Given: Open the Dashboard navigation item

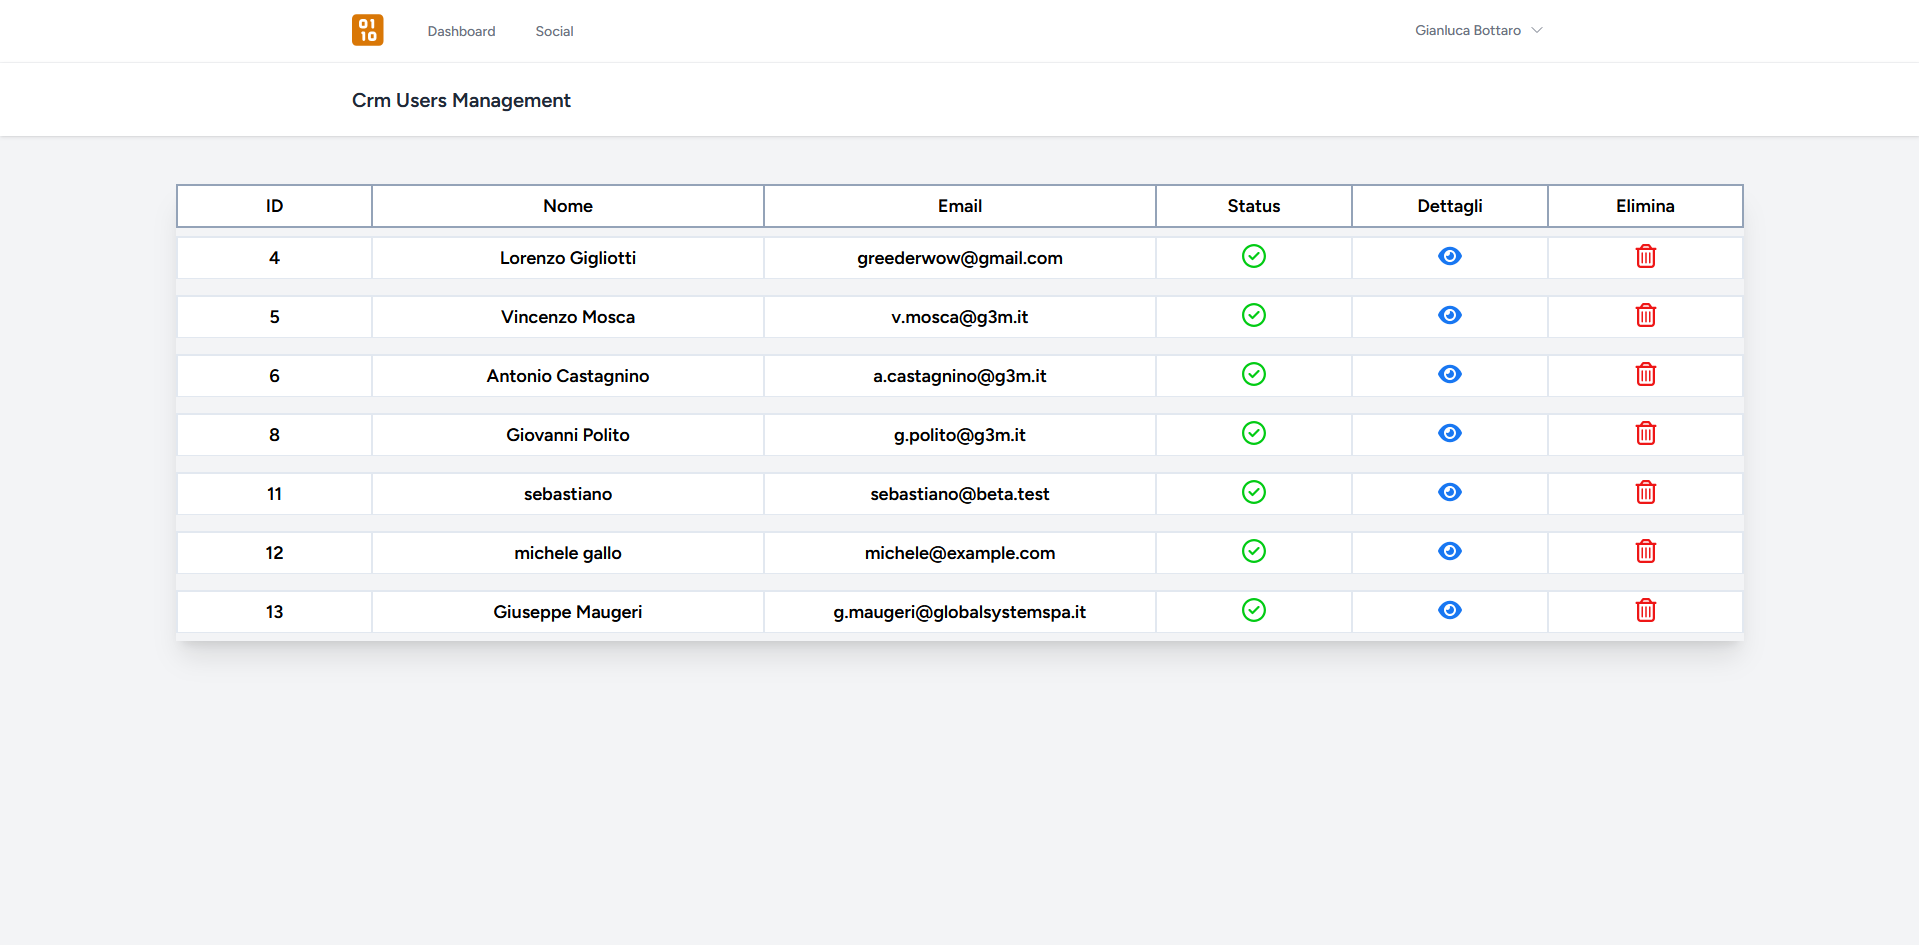Looking at the screenshot, I should [461, 32].
